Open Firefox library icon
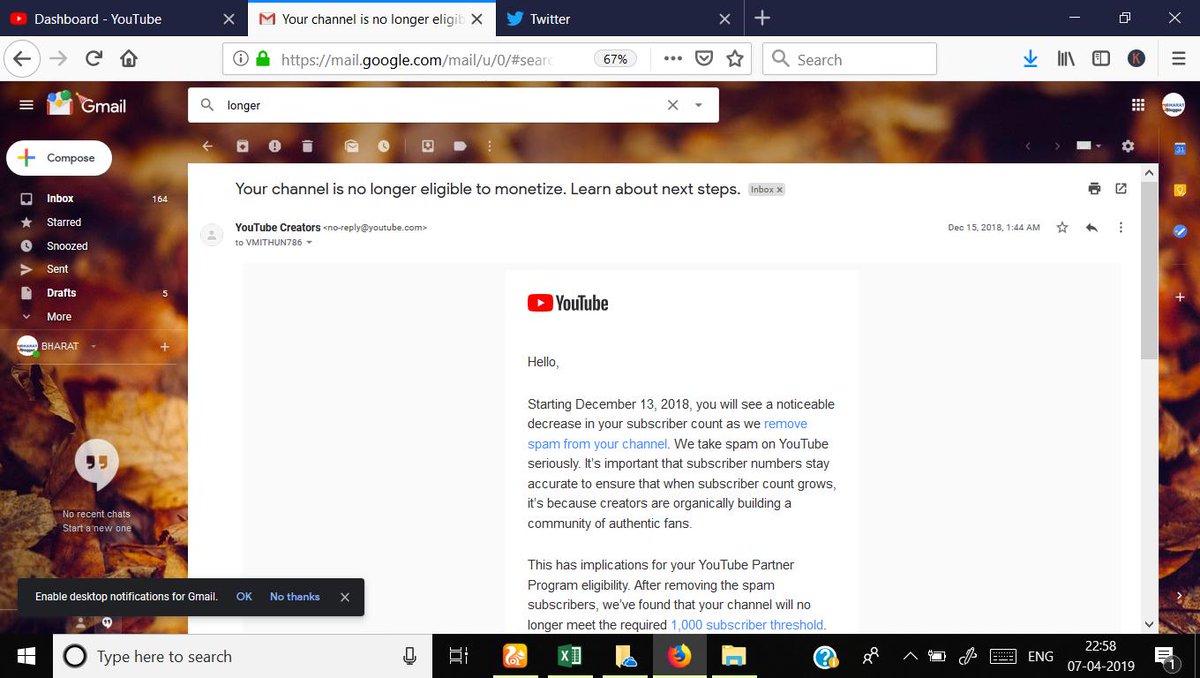This screenshot has height=678, width=1200. pyautogui.click(x=1066, y=59)
